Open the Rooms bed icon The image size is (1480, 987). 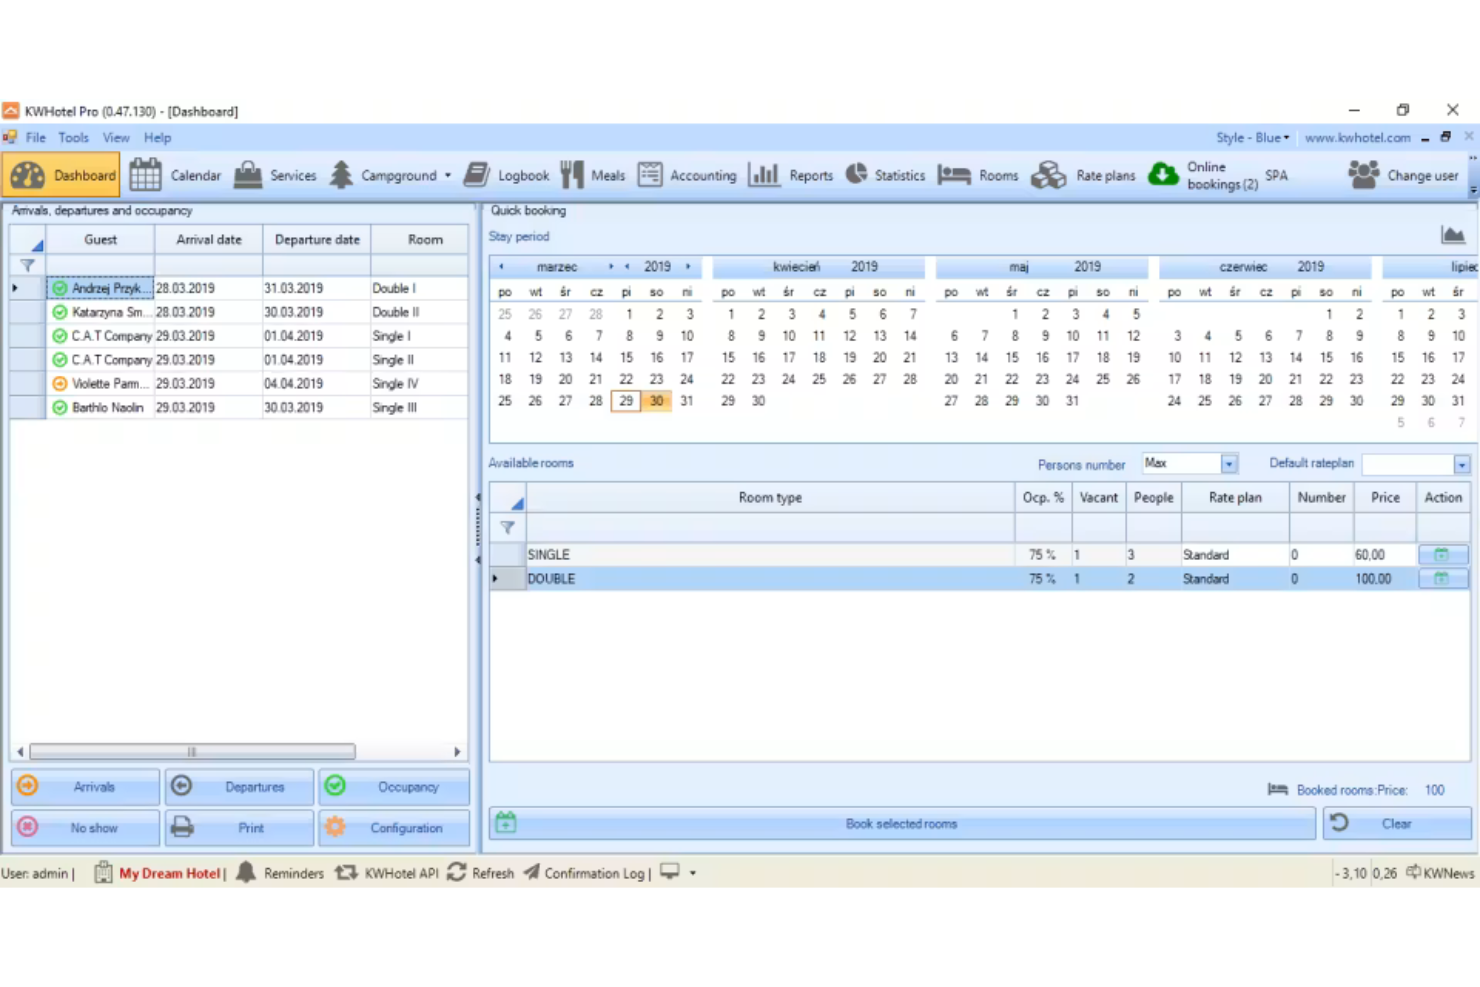coord(954,175)
